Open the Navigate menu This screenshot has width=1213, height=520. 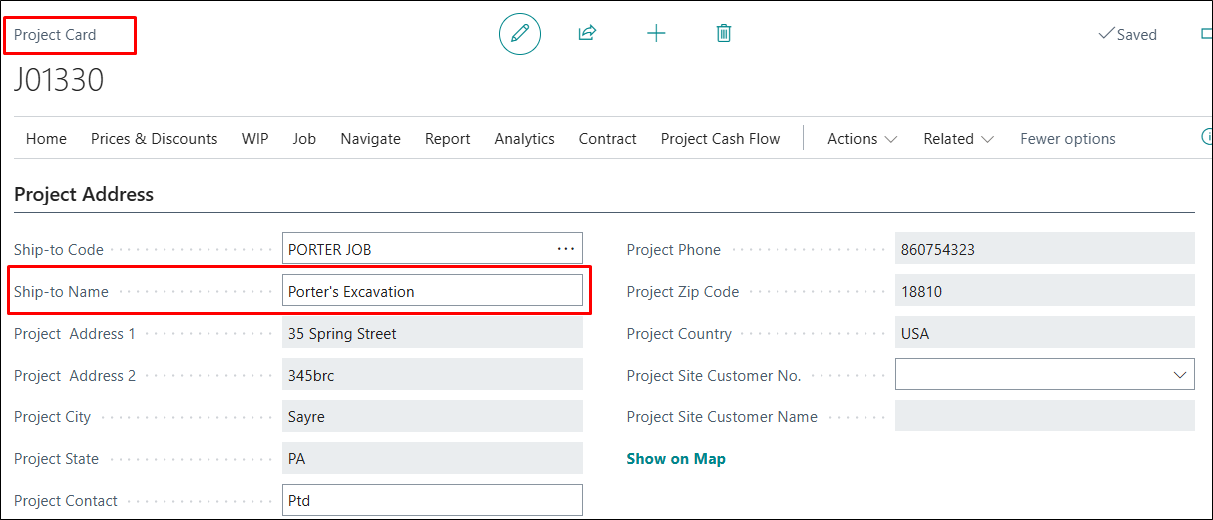tap(370, 139)
